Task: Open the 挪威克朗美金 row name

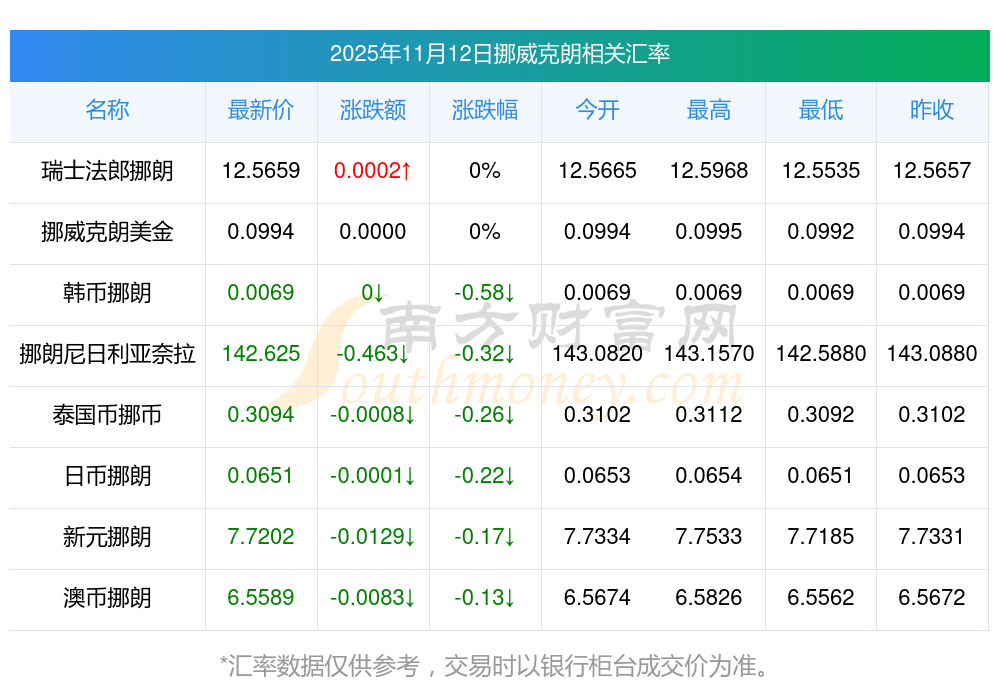Action: click(x=107, y=232)
